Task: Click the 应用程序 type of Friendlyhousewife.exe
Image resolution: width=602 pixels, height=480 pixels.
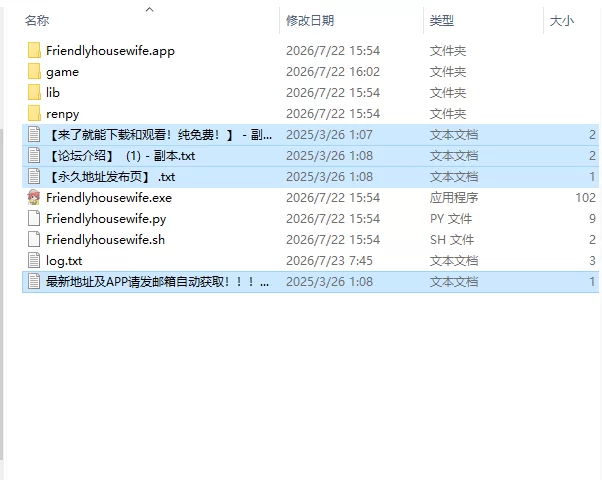Action: [454, 198]
